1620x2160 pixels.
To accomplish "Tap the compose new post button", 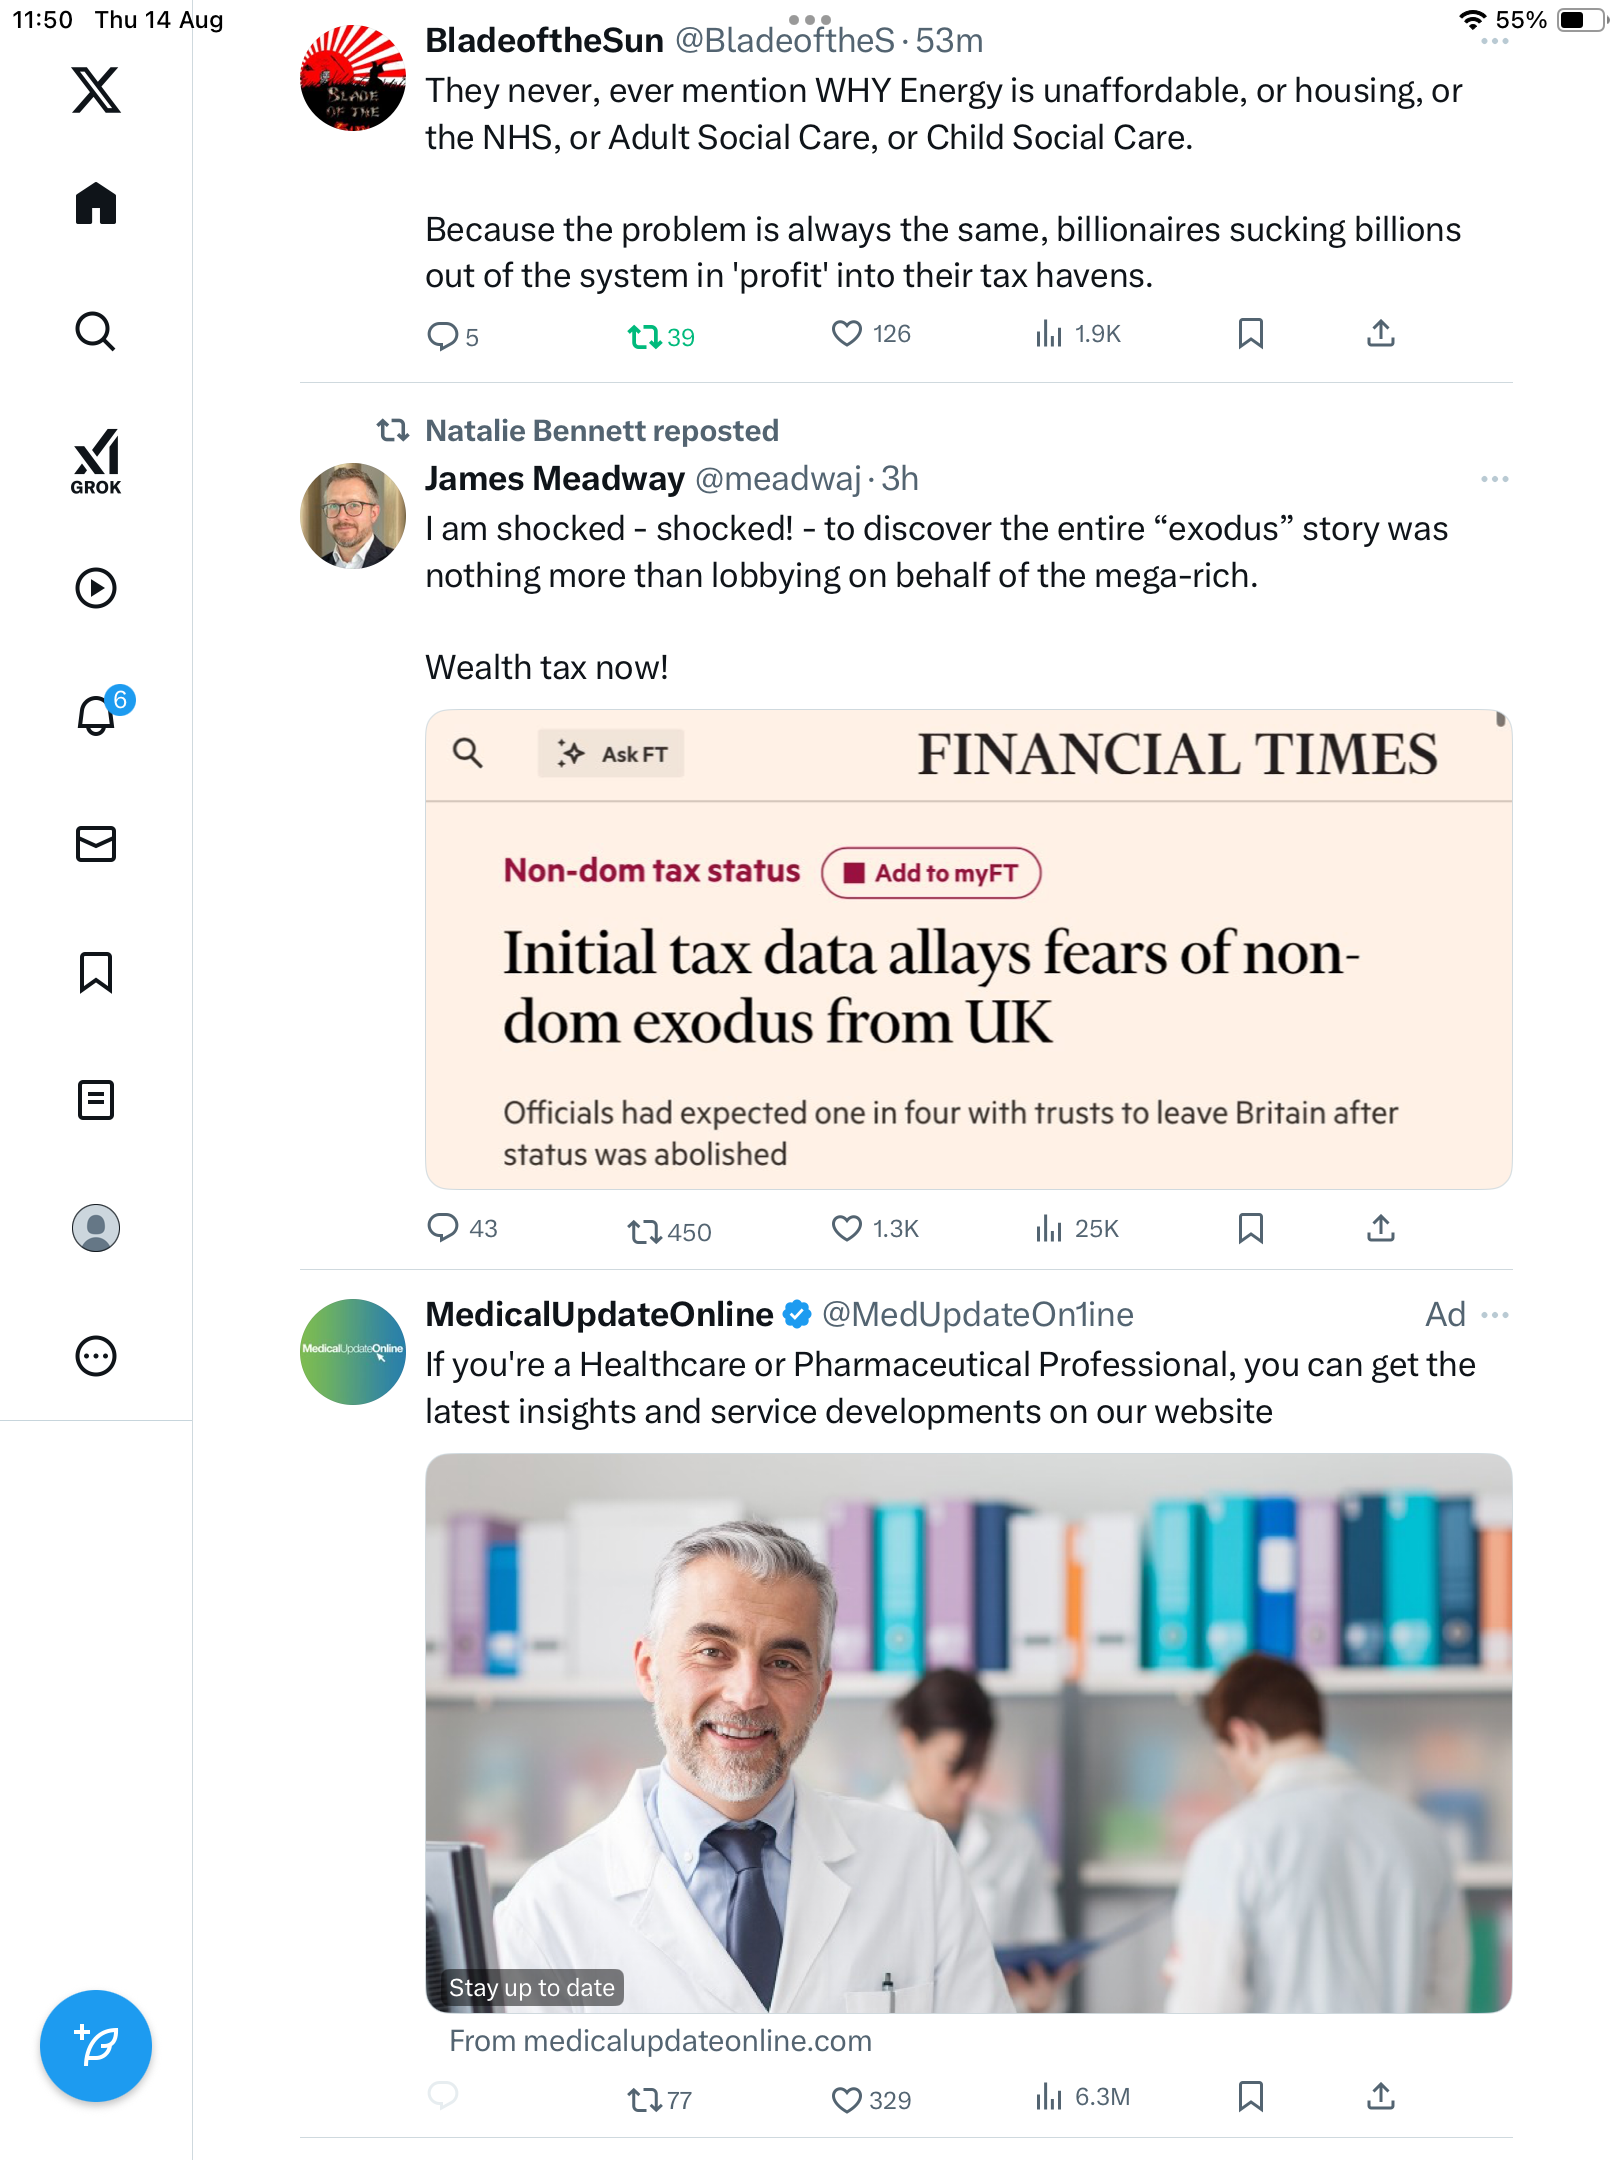I will coord(96,2046).
